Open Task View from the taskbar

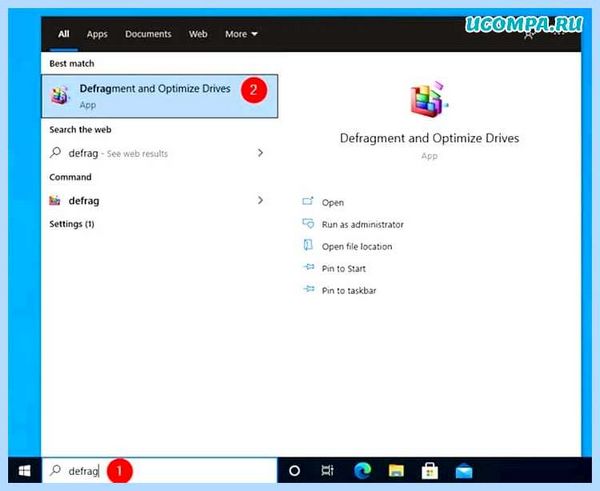pyautogui.click(x=328, y=471)
